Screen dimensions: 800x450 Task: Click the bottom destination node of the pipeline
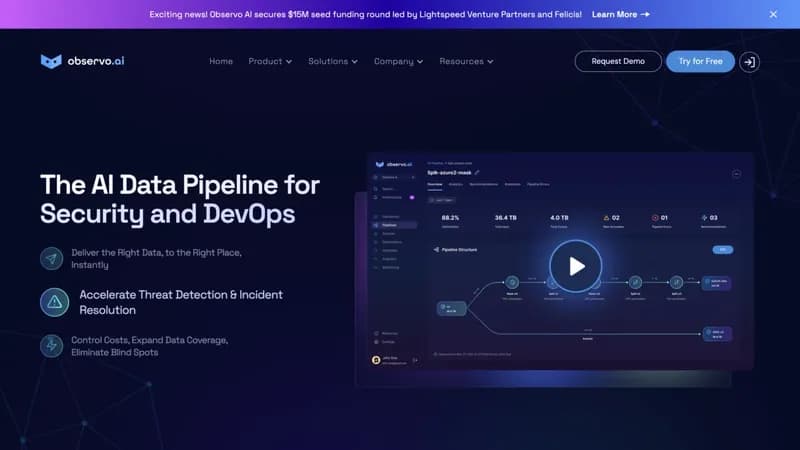[717, 334]
